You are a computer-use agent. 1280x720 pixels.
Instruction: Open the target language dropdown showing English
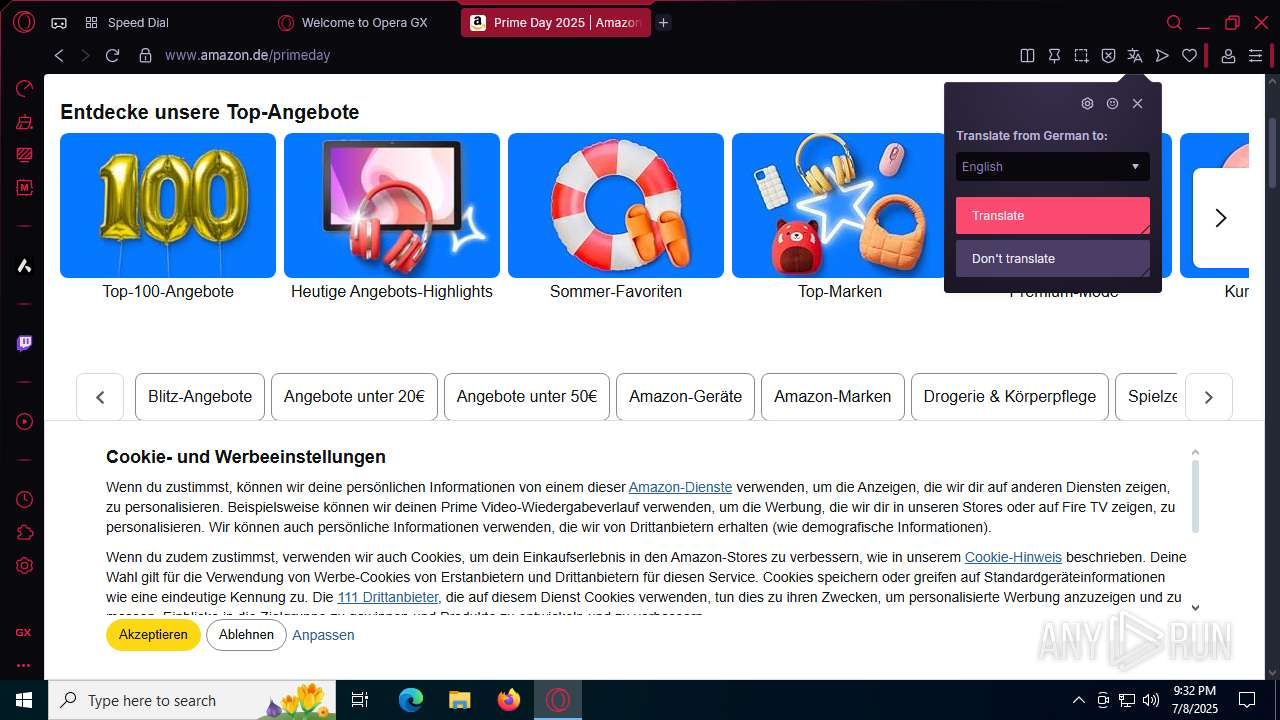click(1053, 167)
